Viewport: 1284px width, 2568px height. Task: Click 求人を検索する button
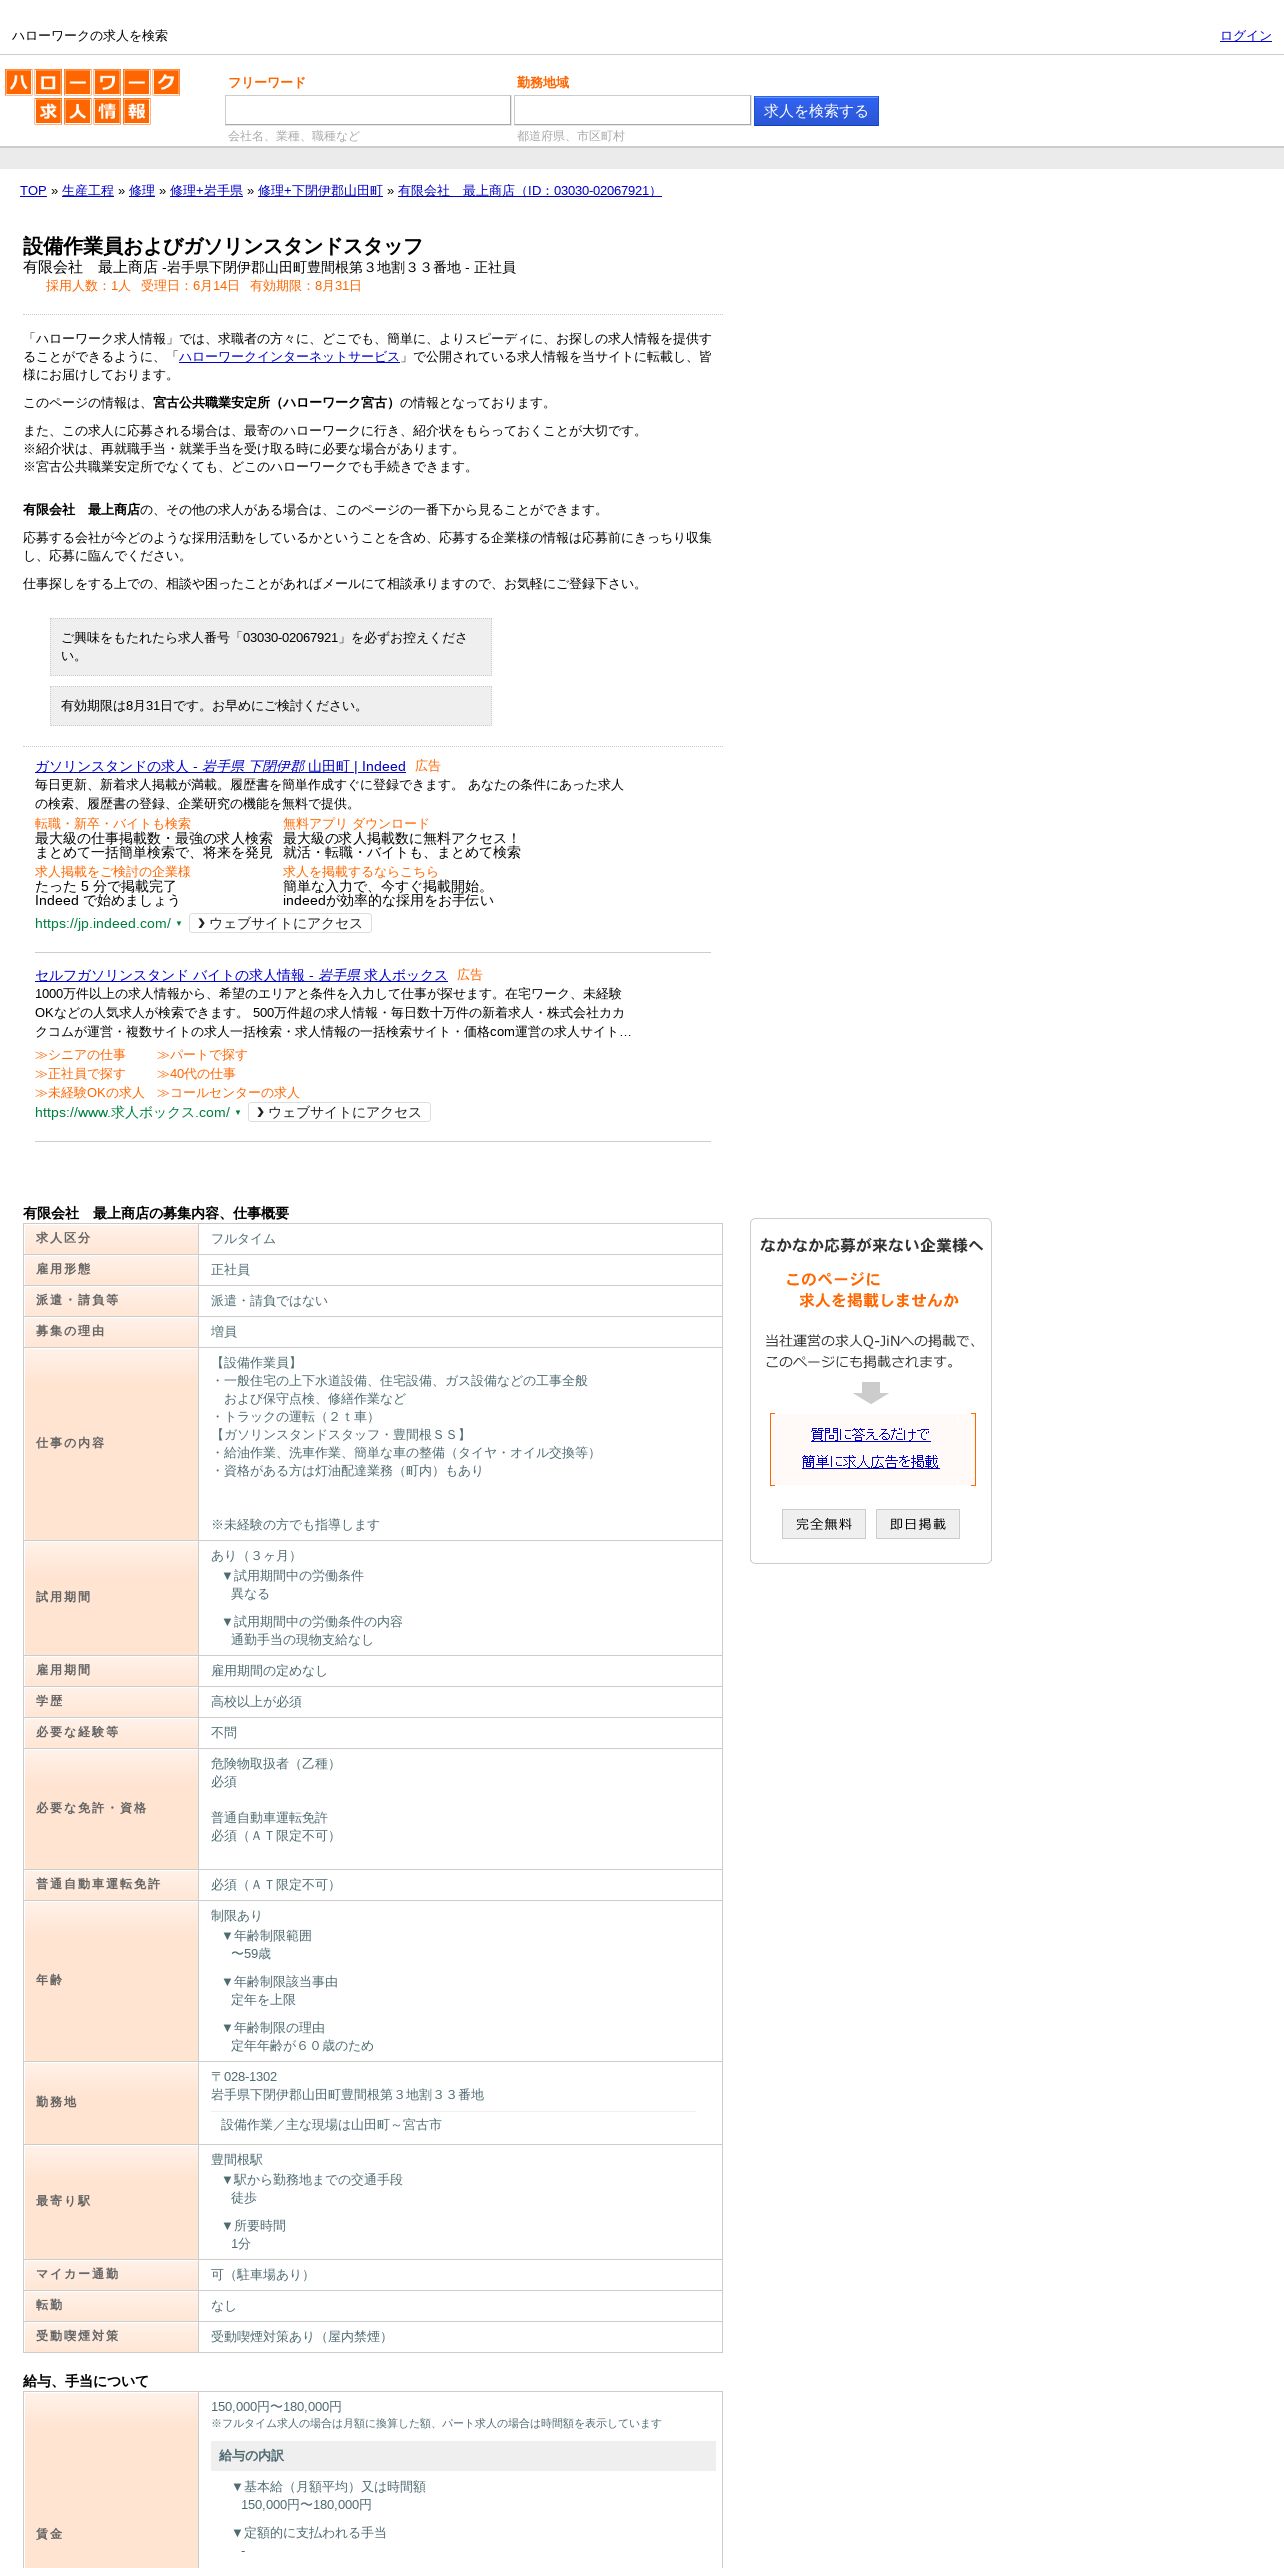coord(816,111)
